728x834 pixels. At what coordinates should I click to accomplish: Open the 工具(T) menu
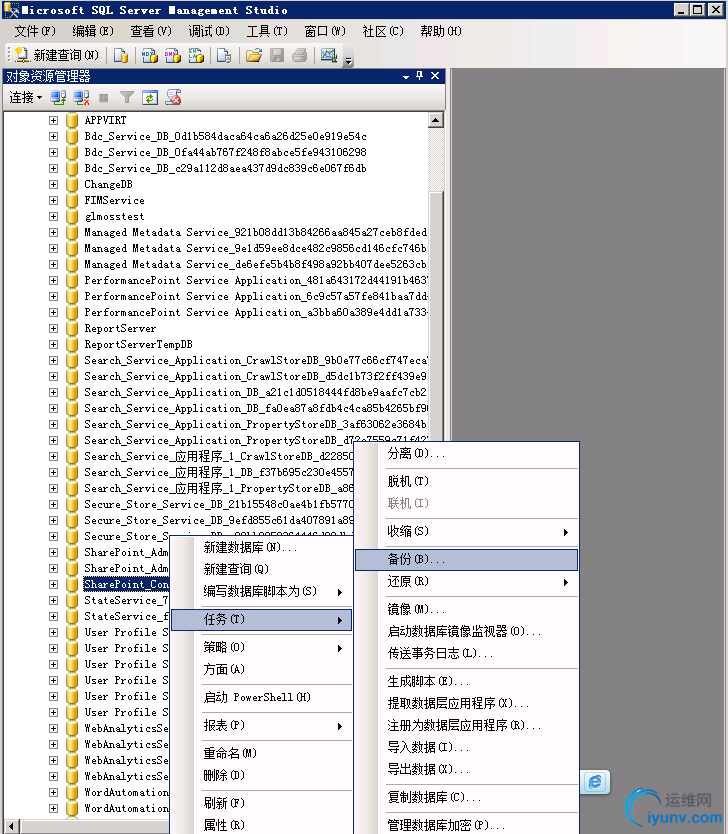point(267,31)
